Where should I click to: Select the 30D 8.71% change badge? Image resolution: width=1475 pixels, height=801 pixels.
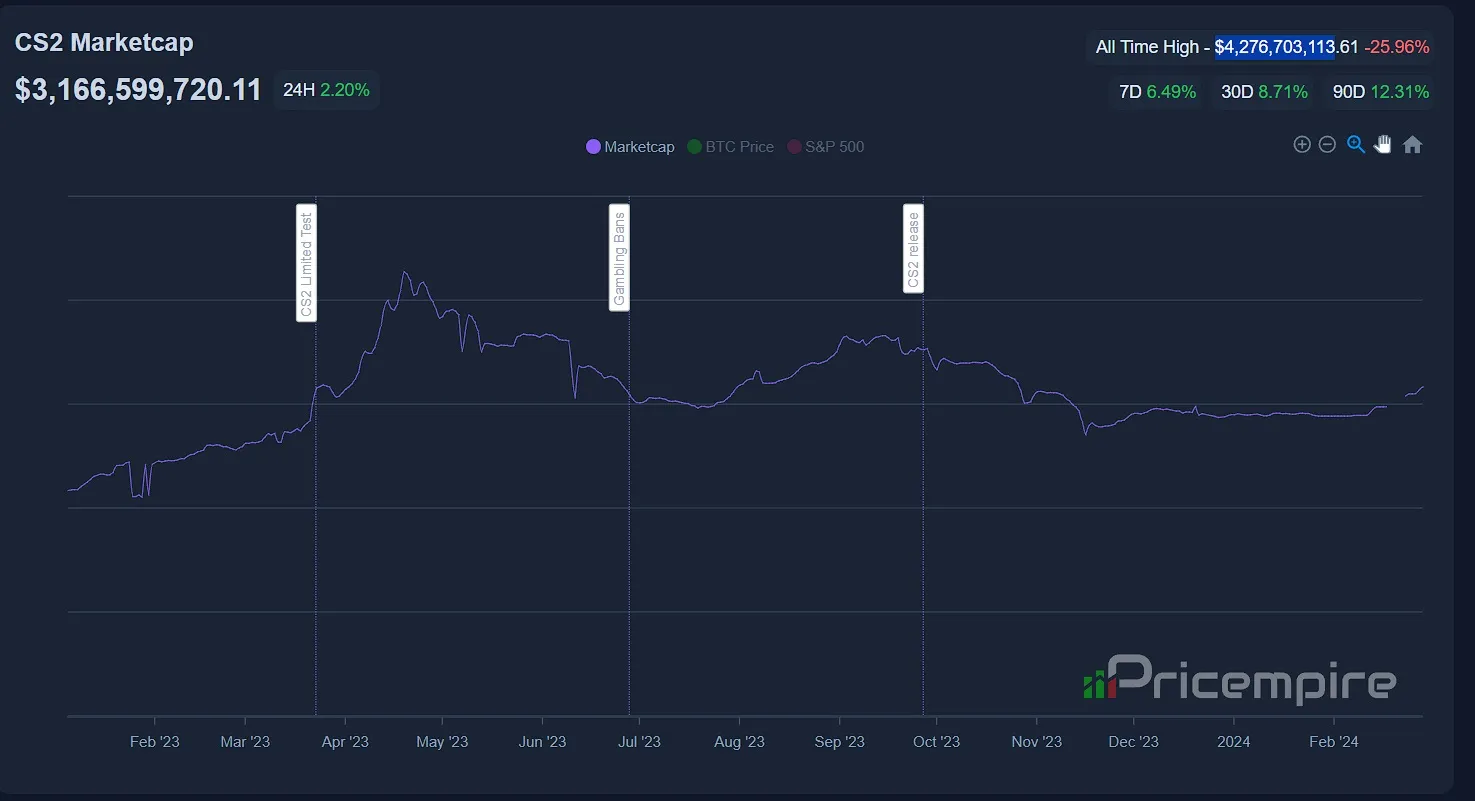(x=1264, y=92)
